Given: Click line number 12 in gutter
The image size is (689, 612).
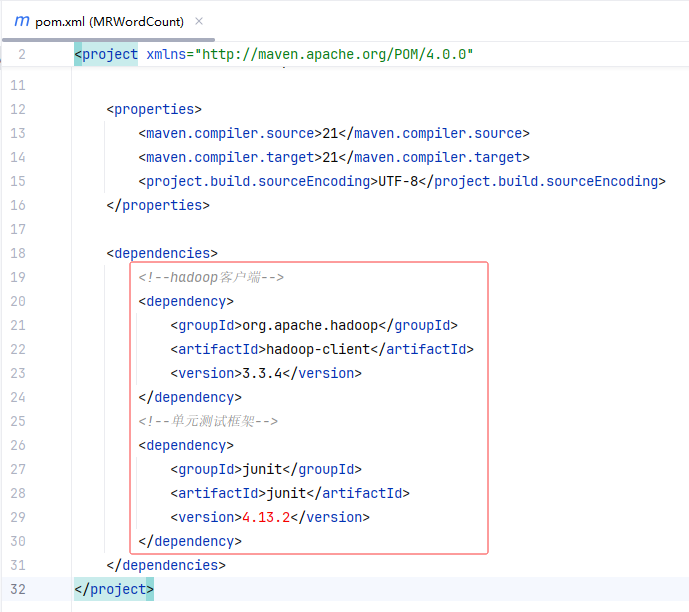Looking at the screenshot, I should click(18, 109).
